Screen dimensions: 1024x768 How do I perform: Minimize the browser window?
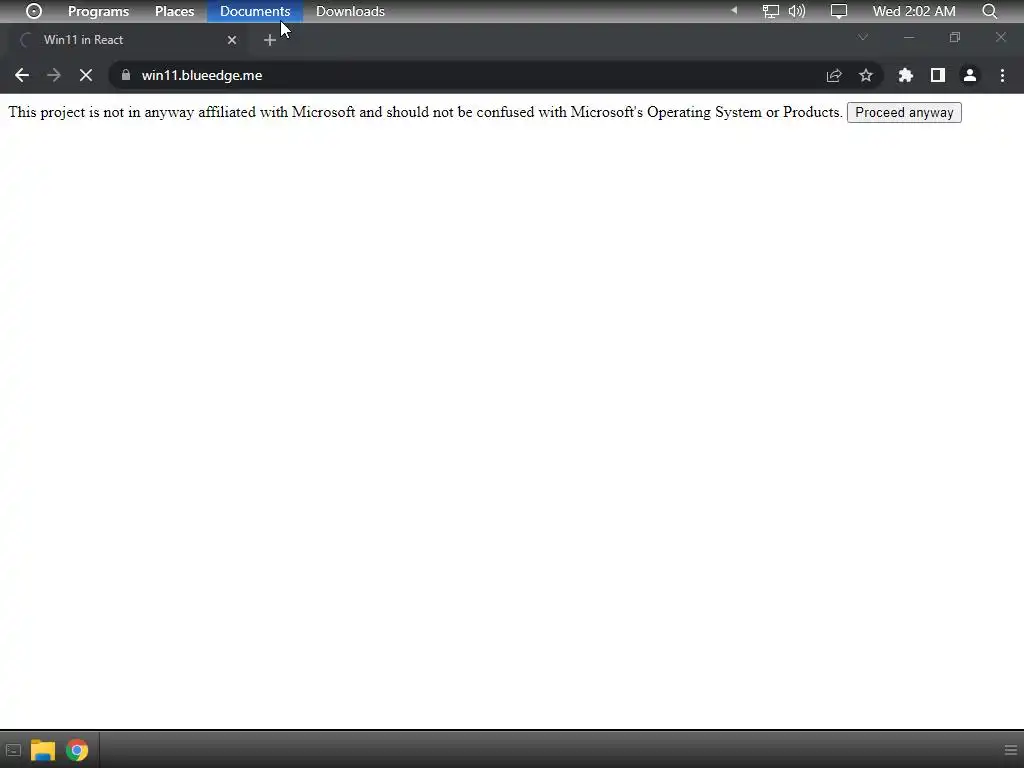[908, 38]
